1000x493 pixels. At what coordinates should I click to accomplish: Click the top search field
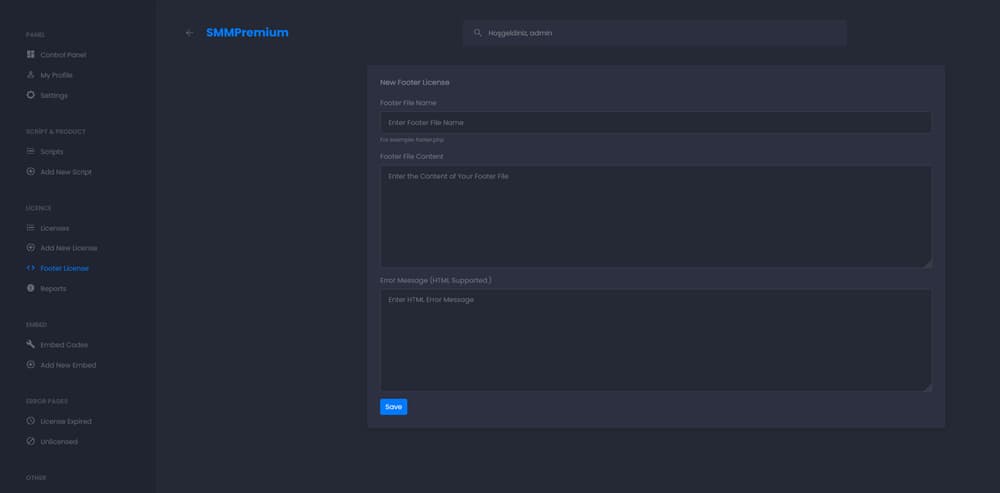click(x=655, y=33)
